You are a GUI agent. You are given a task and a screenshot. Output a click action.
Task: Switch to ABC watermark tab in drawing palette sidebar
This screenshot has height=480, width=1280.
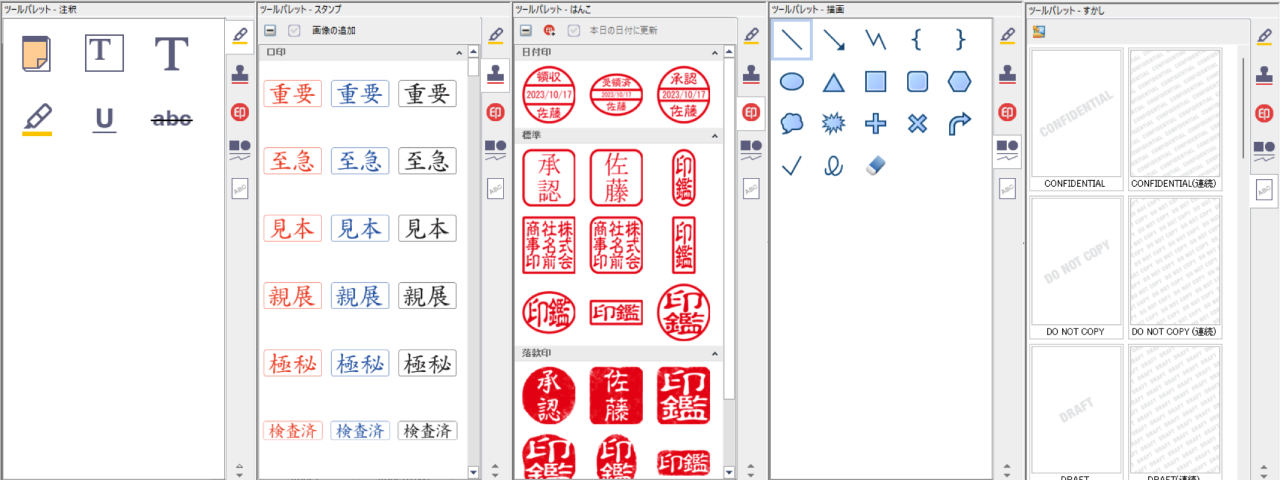[x=1008, y=188]
